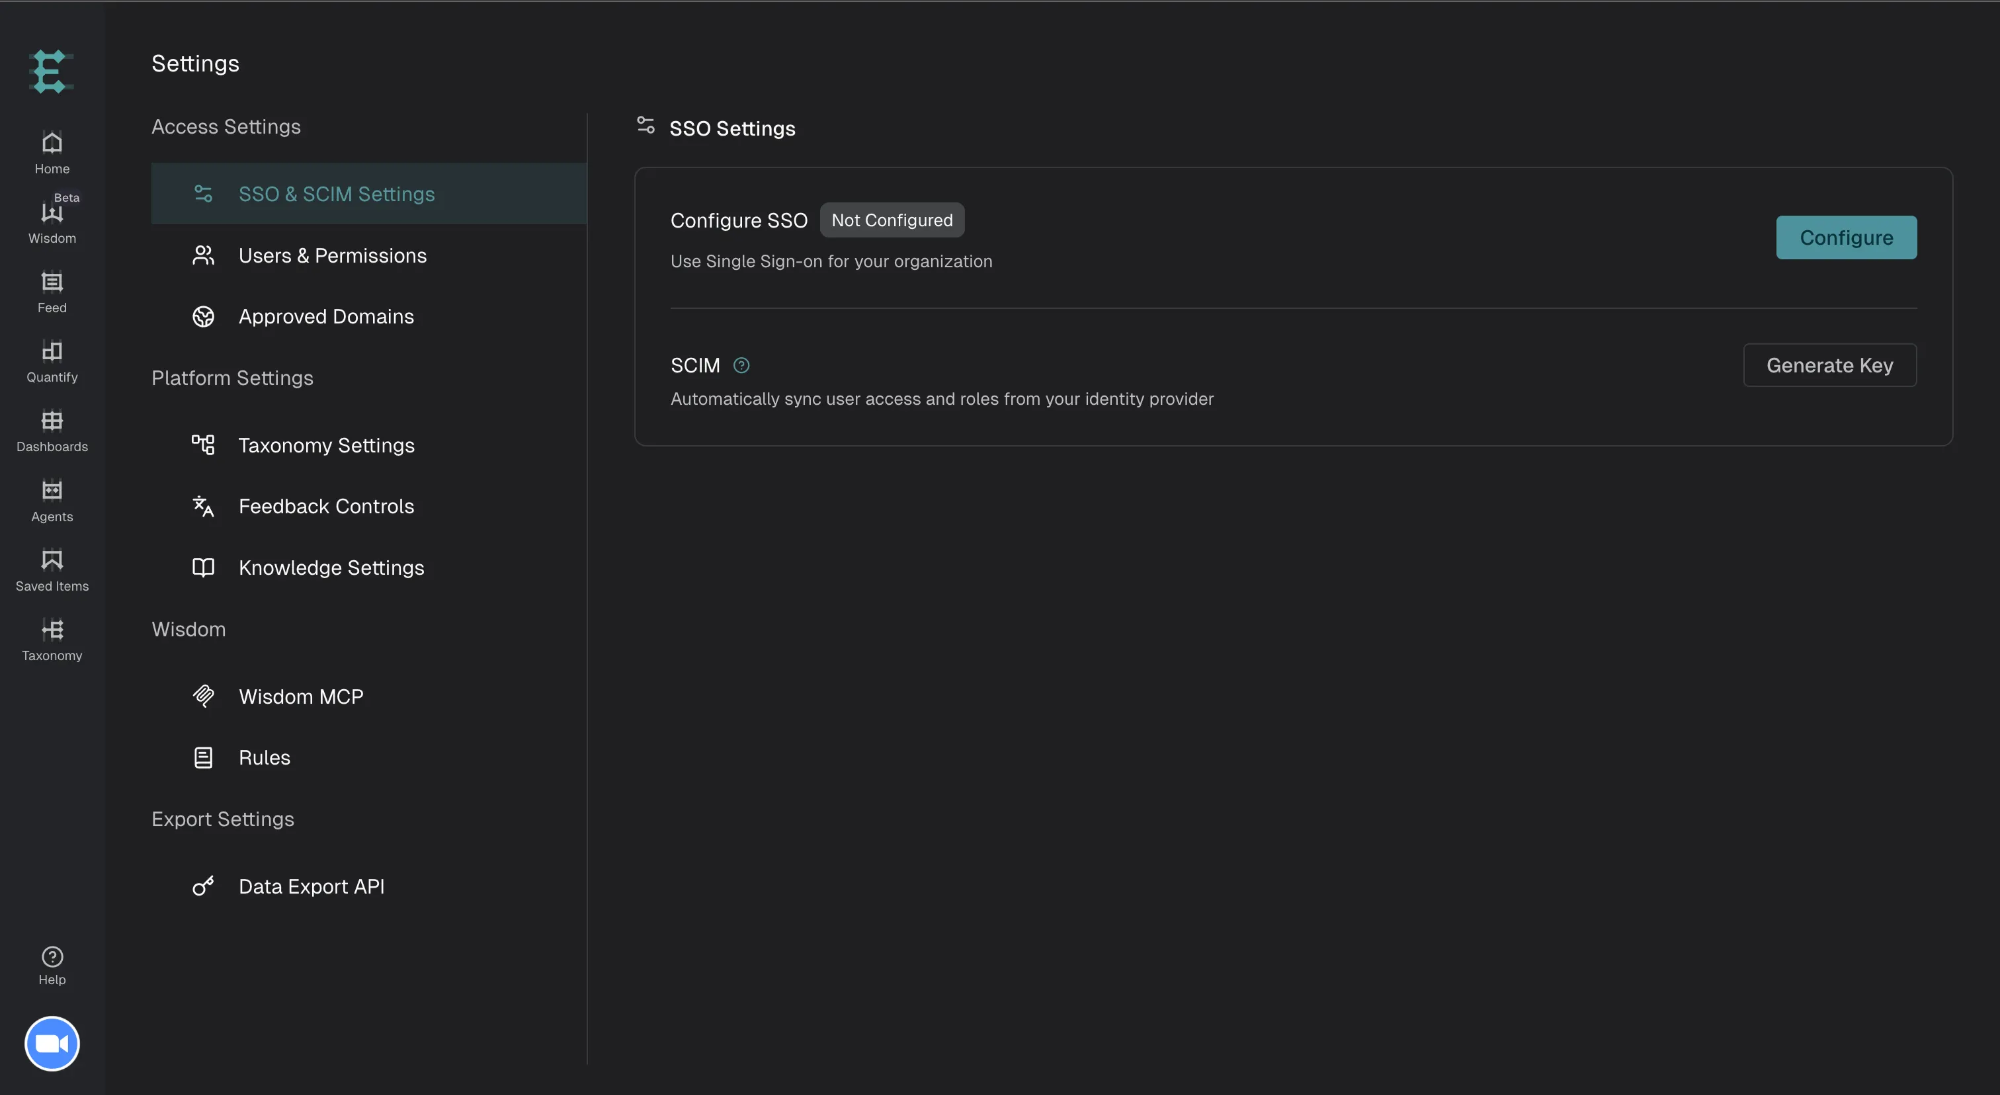The width and height of the screenshot is (2000, 1095).
Task: Open the Wisdom Beta sidebar icon
Action: pos(52,212)
